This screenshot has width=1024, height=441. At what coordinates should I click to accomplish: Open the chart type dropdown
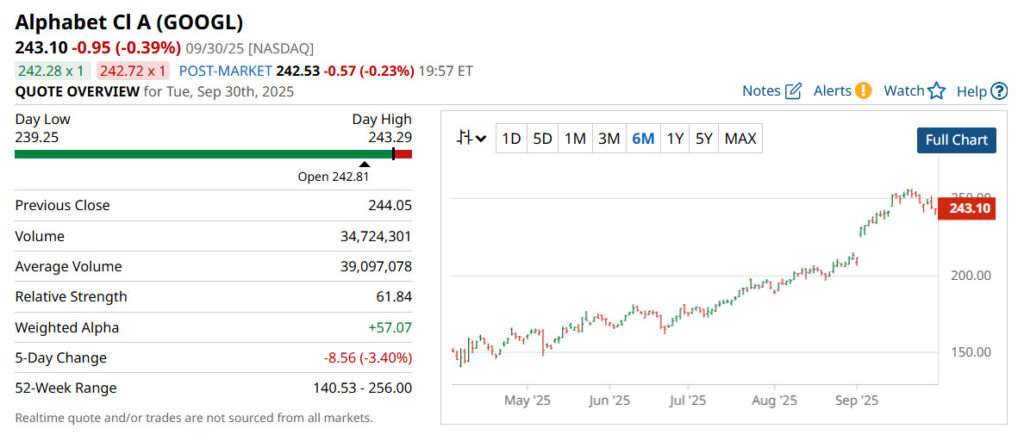[x=471, y=139]
